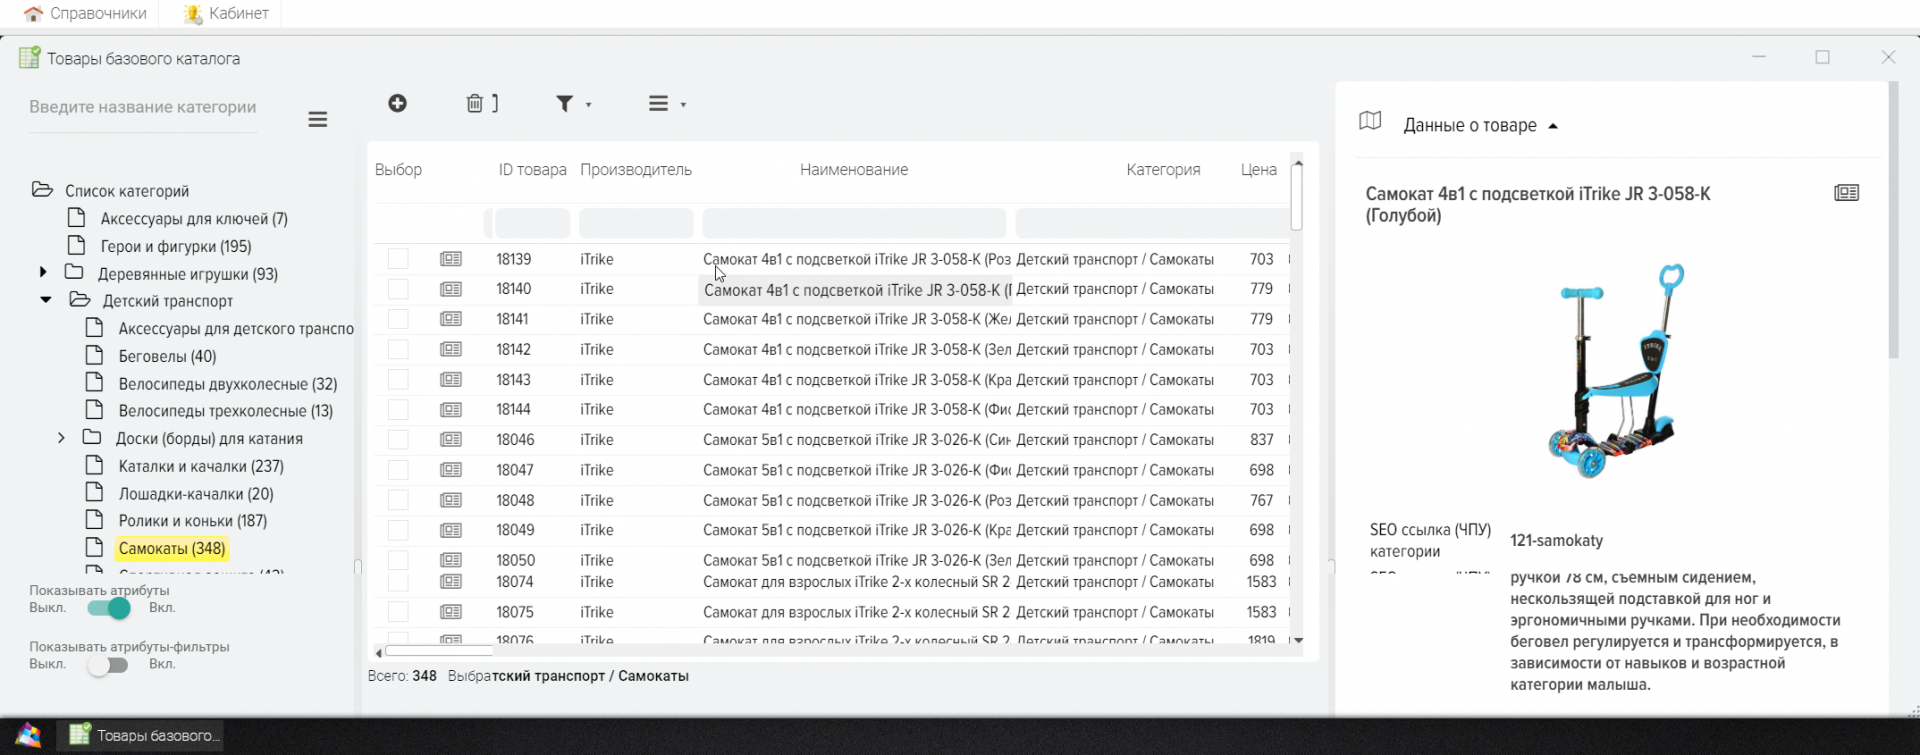Open the list view menu icon in toolbar

[x=666, y=104]
